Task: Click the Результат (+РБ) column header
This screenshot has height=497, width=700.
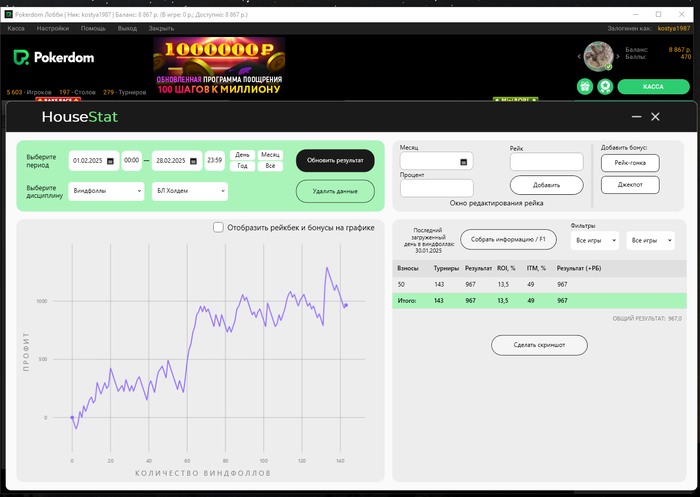Action: 579,268
